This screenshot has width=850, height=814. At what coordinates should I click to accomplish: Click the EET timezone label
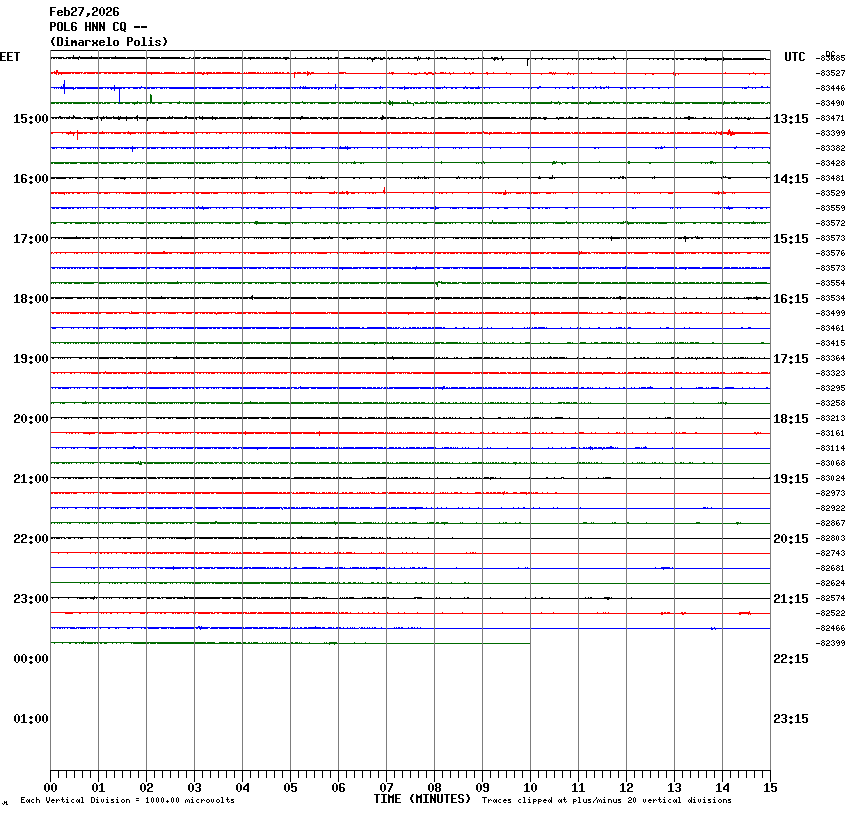(10, 57)
